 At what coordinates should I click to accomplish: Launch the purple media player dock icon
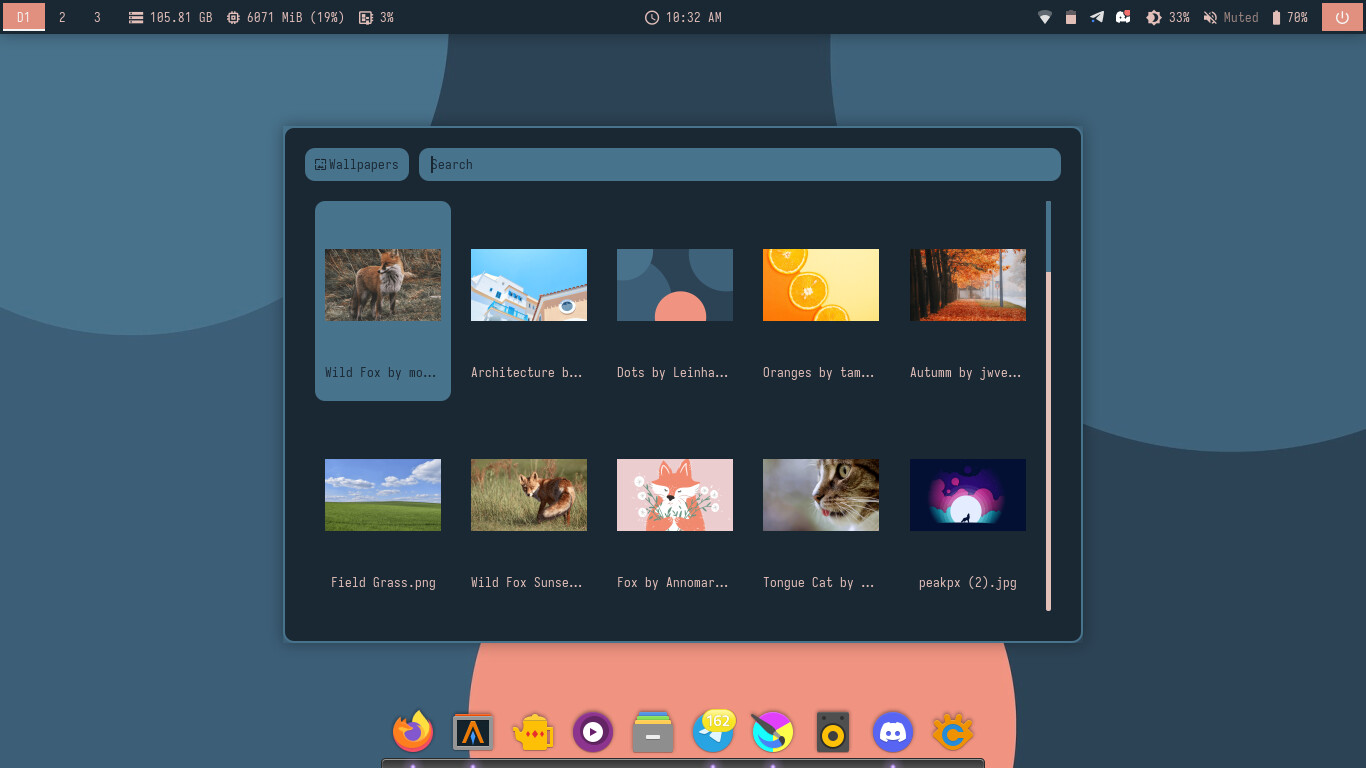pos(593,732)
